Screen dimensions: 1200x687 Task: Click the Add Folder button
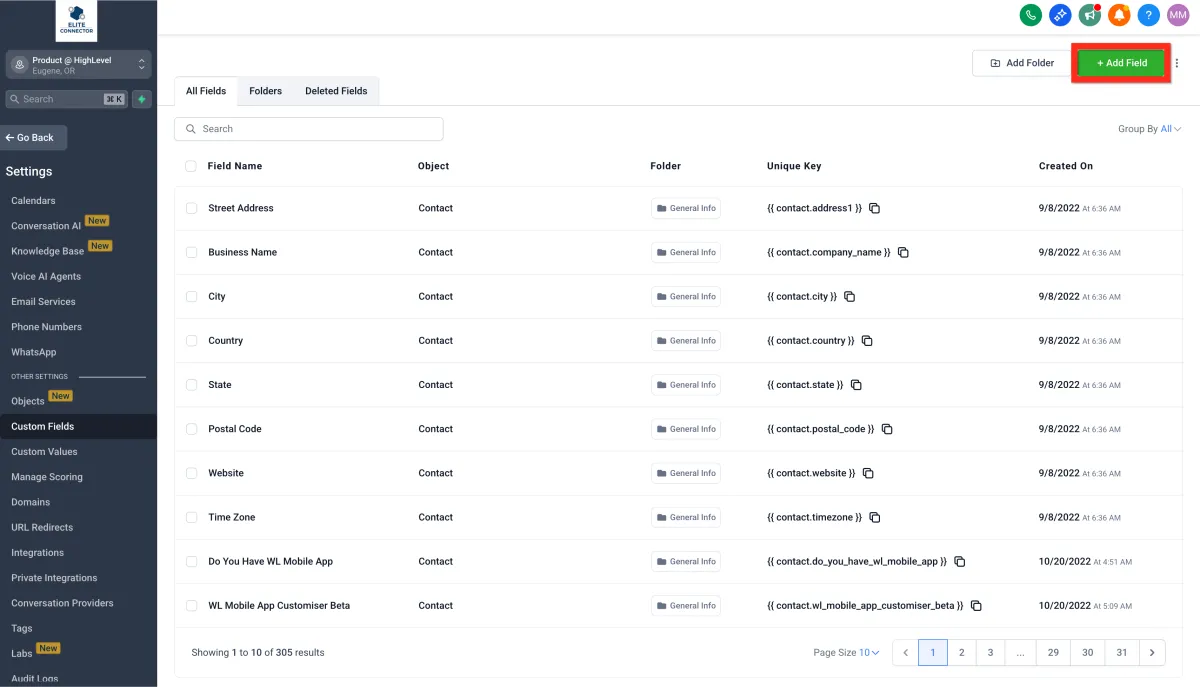1022,63
